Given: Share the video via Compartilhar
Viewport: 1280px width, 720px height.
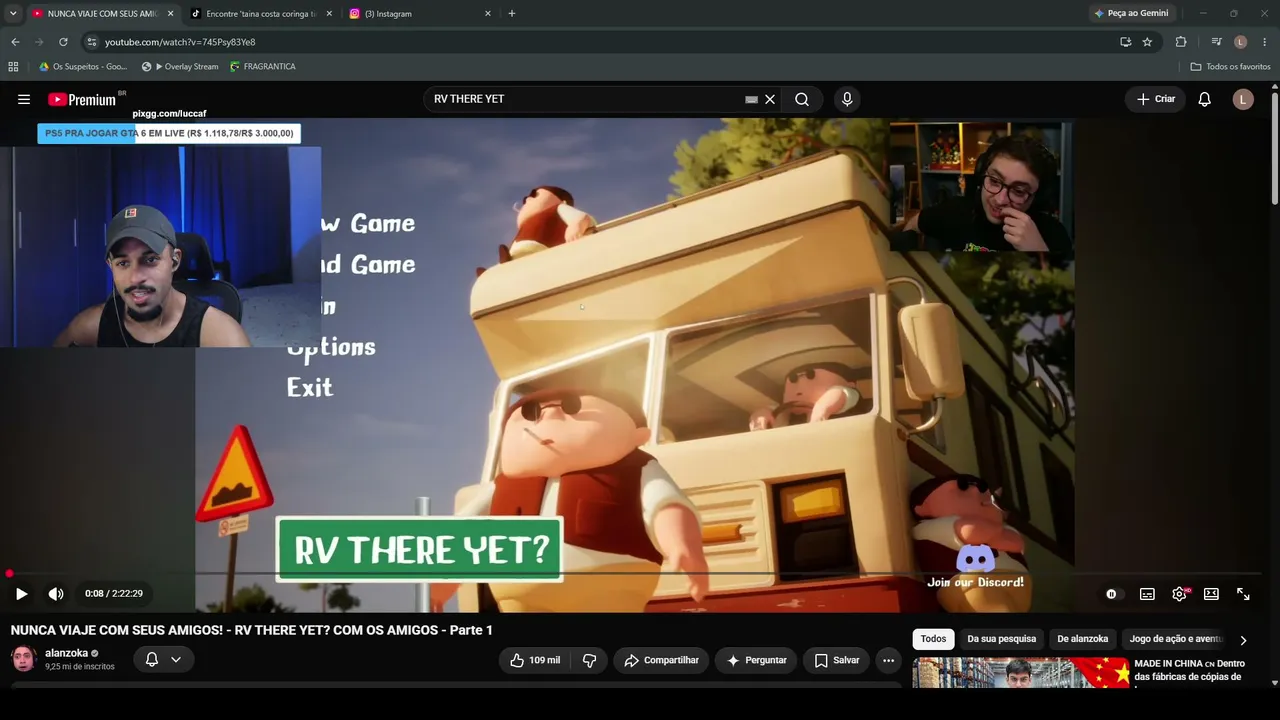Looking at the screenshot, I should pos(661,660).
